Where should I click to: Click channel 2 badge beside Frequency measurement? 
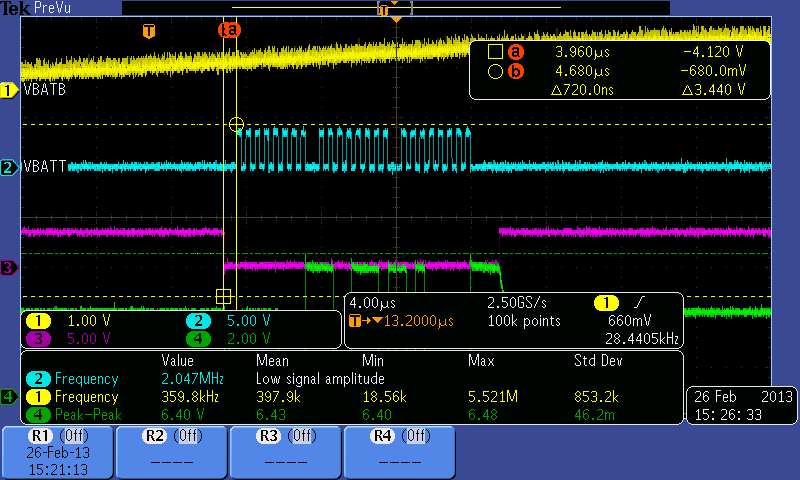38,379
